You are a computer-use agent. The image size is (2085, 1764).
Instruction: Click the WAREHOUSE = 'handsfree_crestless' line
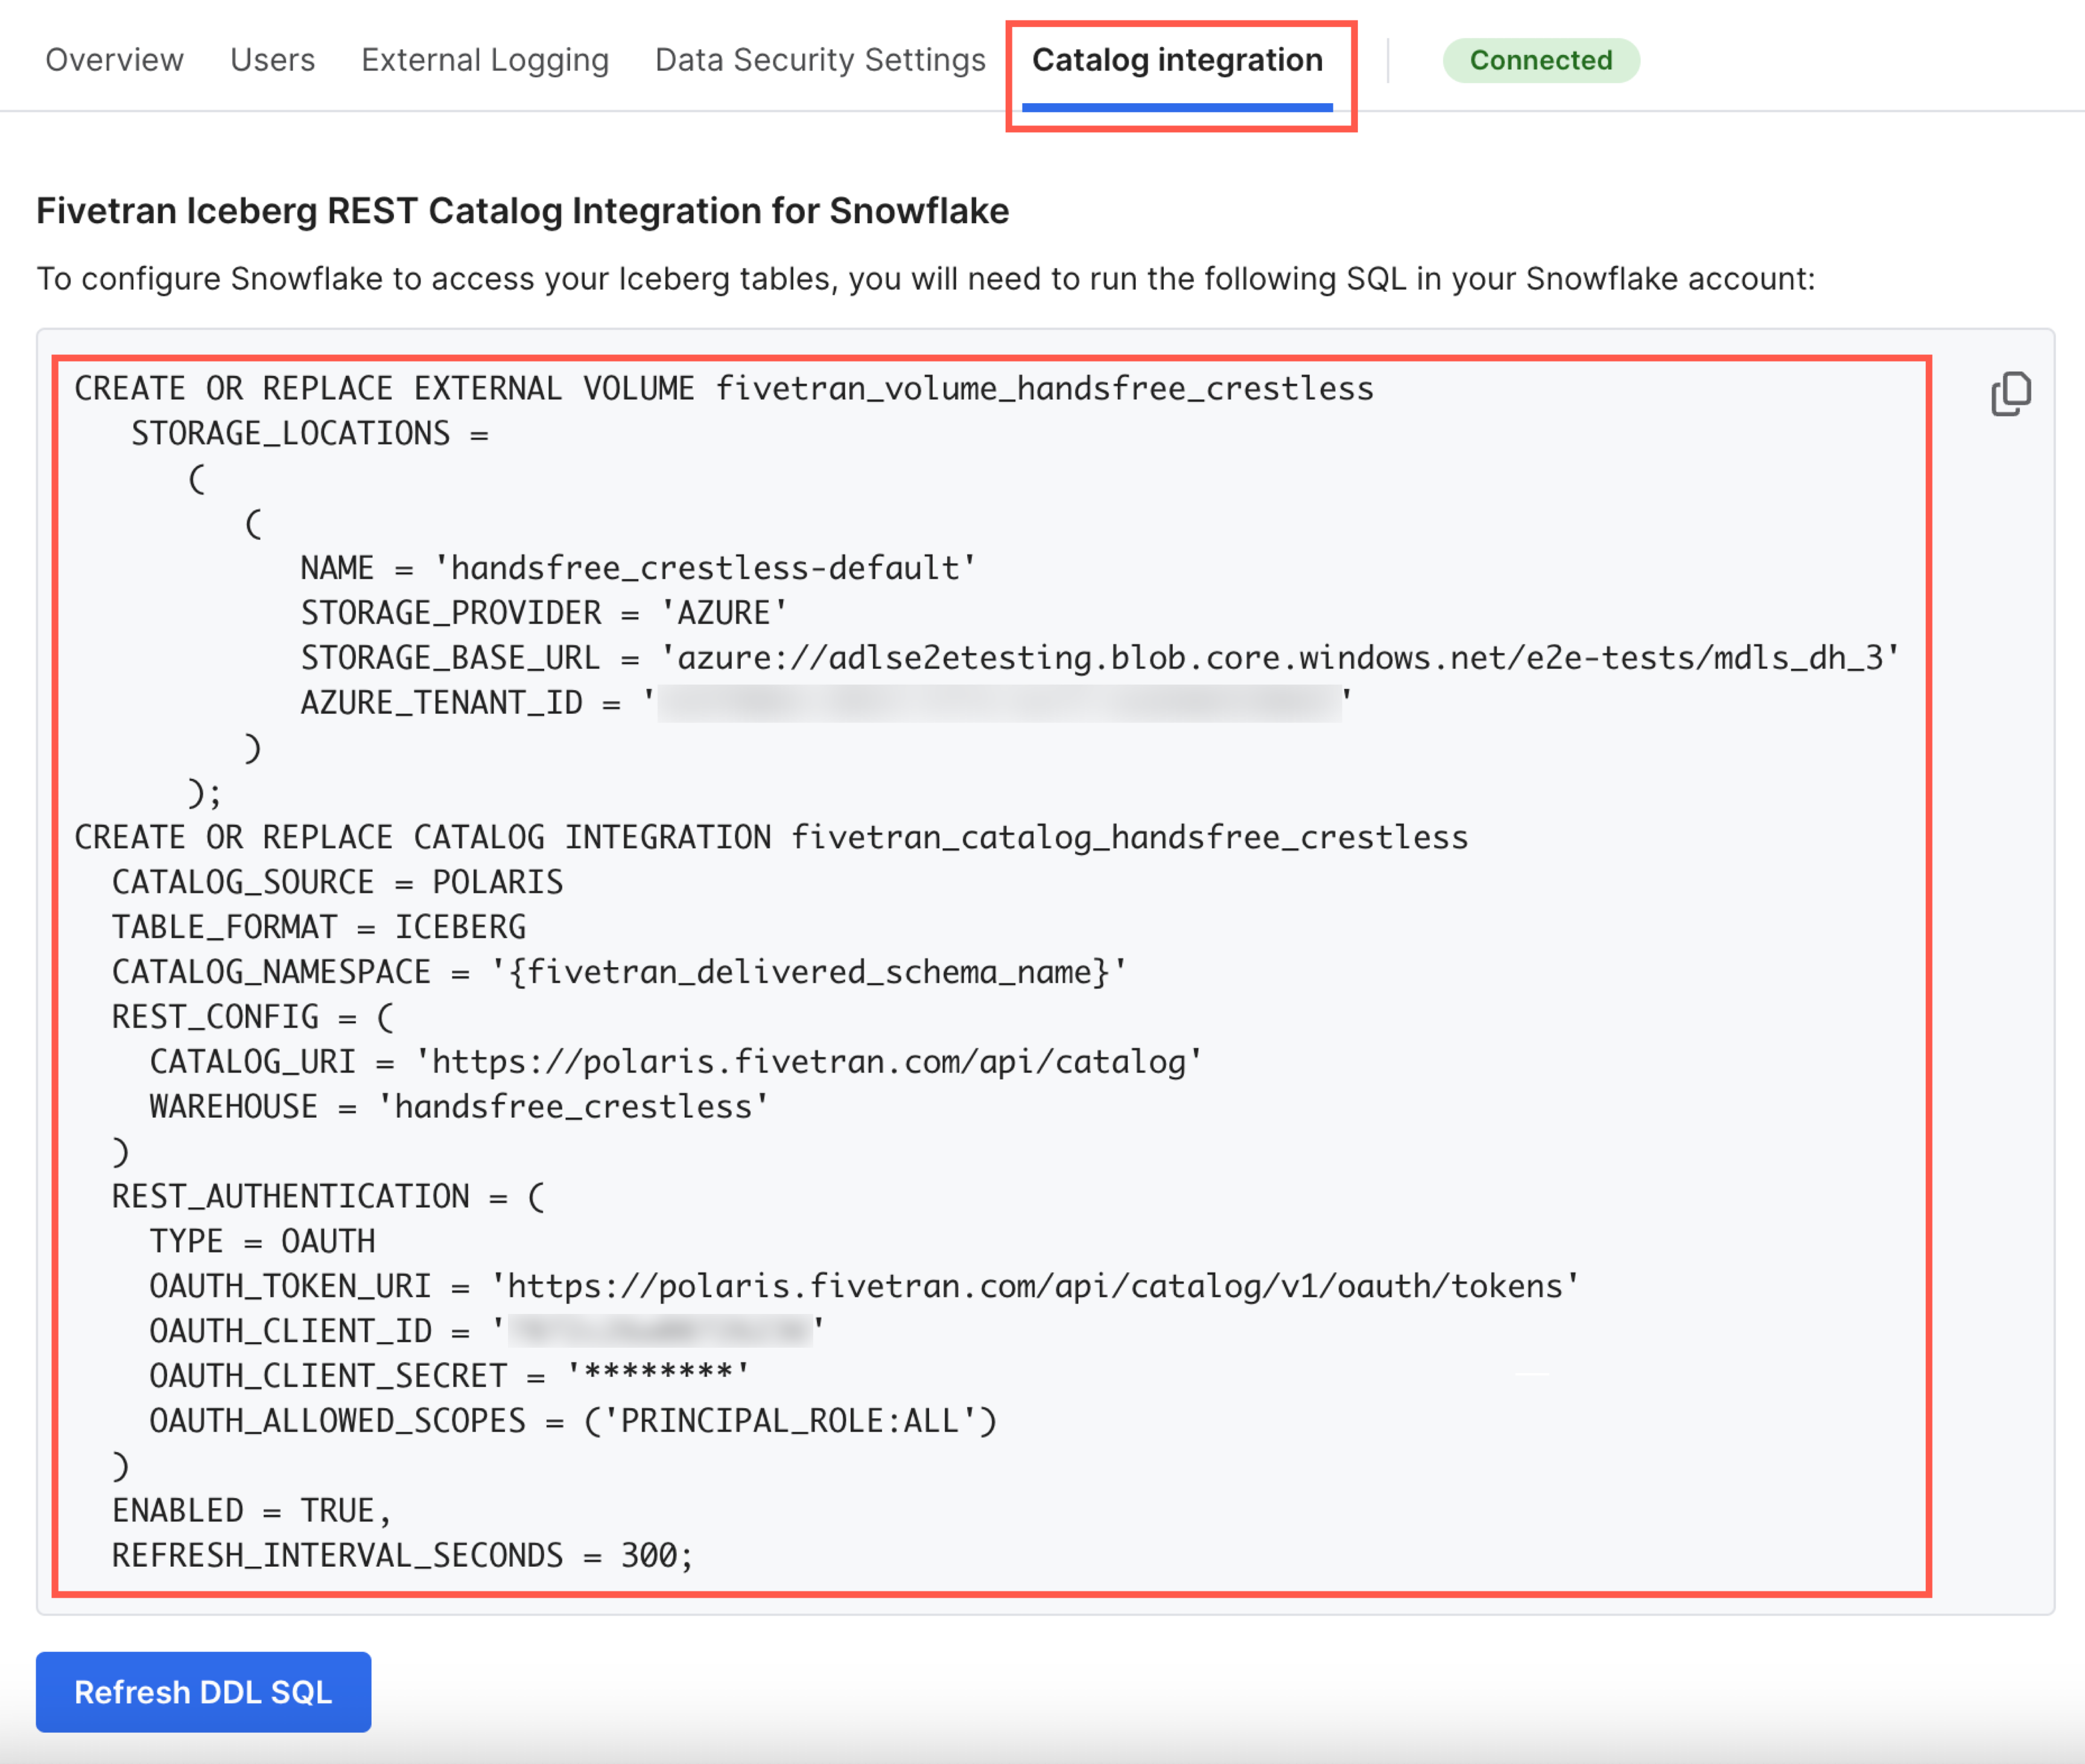459,1107
